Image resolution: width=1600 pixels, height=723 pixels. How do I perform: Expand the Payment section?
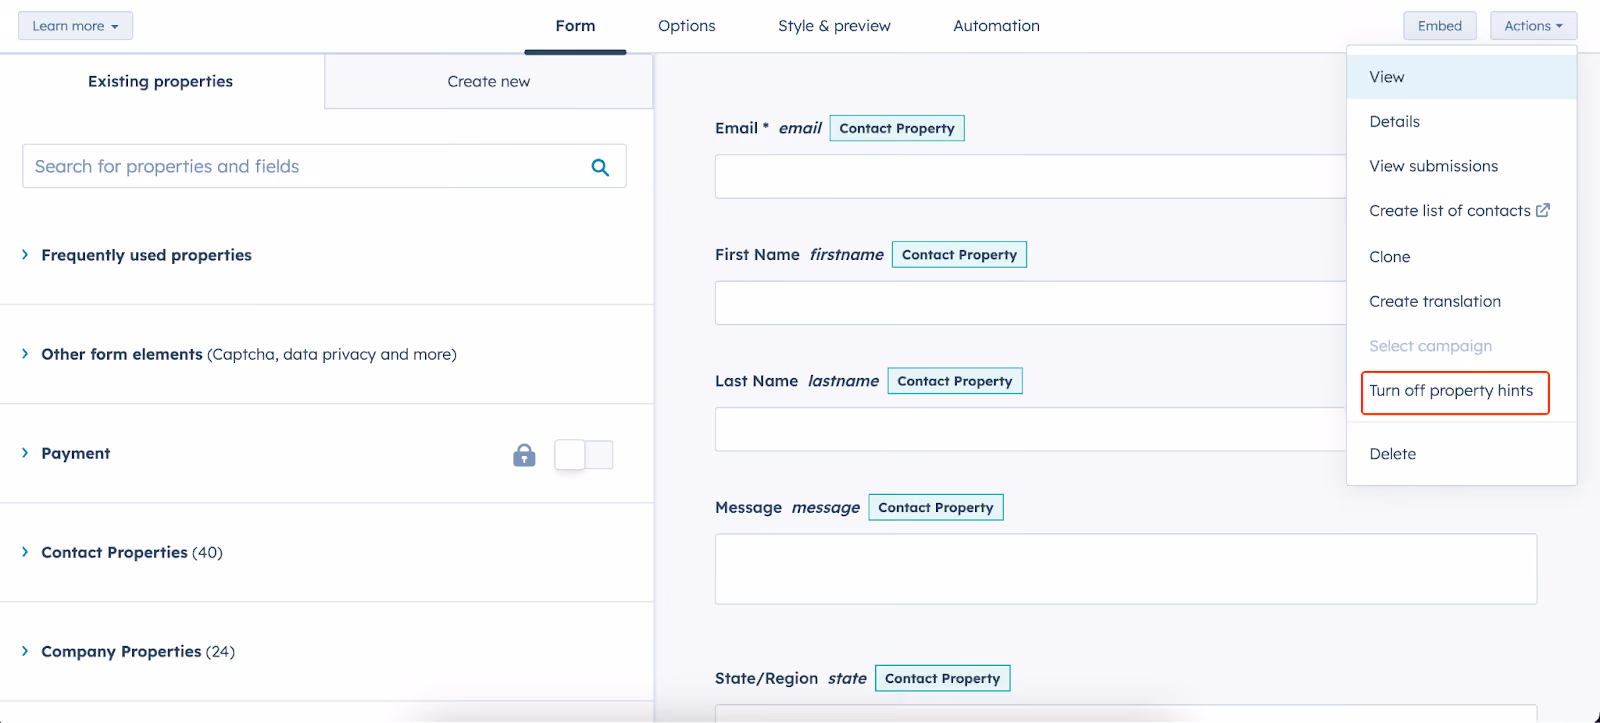[x=25, y=453]
